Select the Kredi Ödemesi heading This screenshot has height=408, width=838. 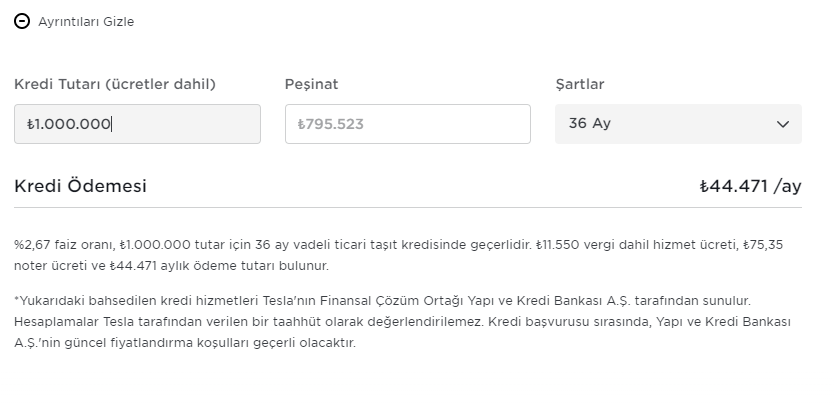coord(80,186)
